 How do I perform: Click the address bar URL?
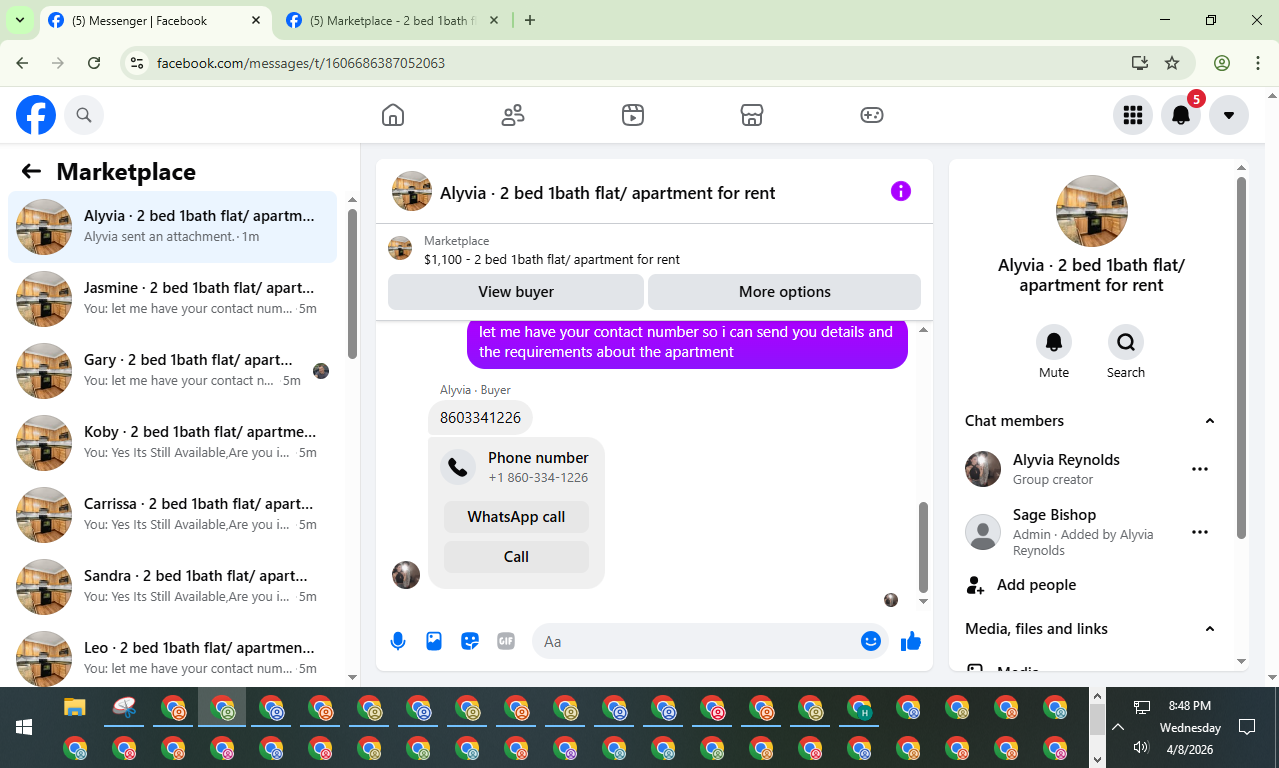301,63
